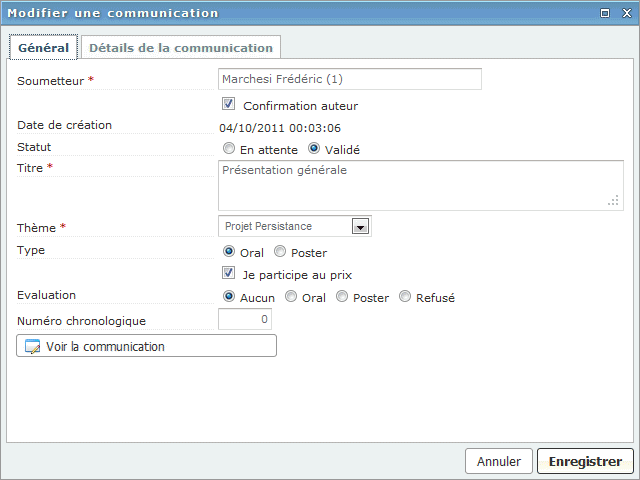This screenshot has width=640, height=480.
Task: Click the Titre text area resize grip
Action: point(613,200)
